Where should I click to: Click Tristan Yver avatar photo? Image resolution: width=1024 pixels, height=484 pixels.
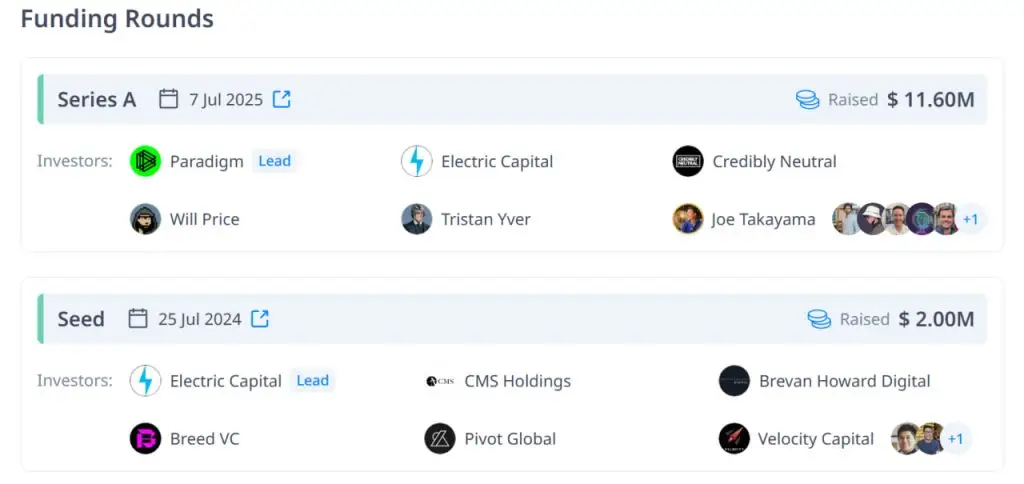[x=416, y=219]
